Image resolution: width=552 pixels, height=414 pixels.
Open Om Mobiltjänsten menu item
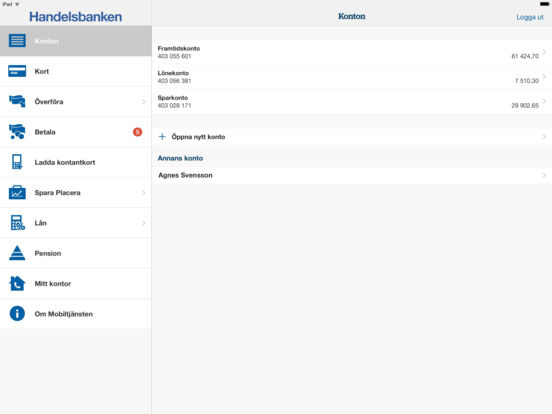click(76, 314)
